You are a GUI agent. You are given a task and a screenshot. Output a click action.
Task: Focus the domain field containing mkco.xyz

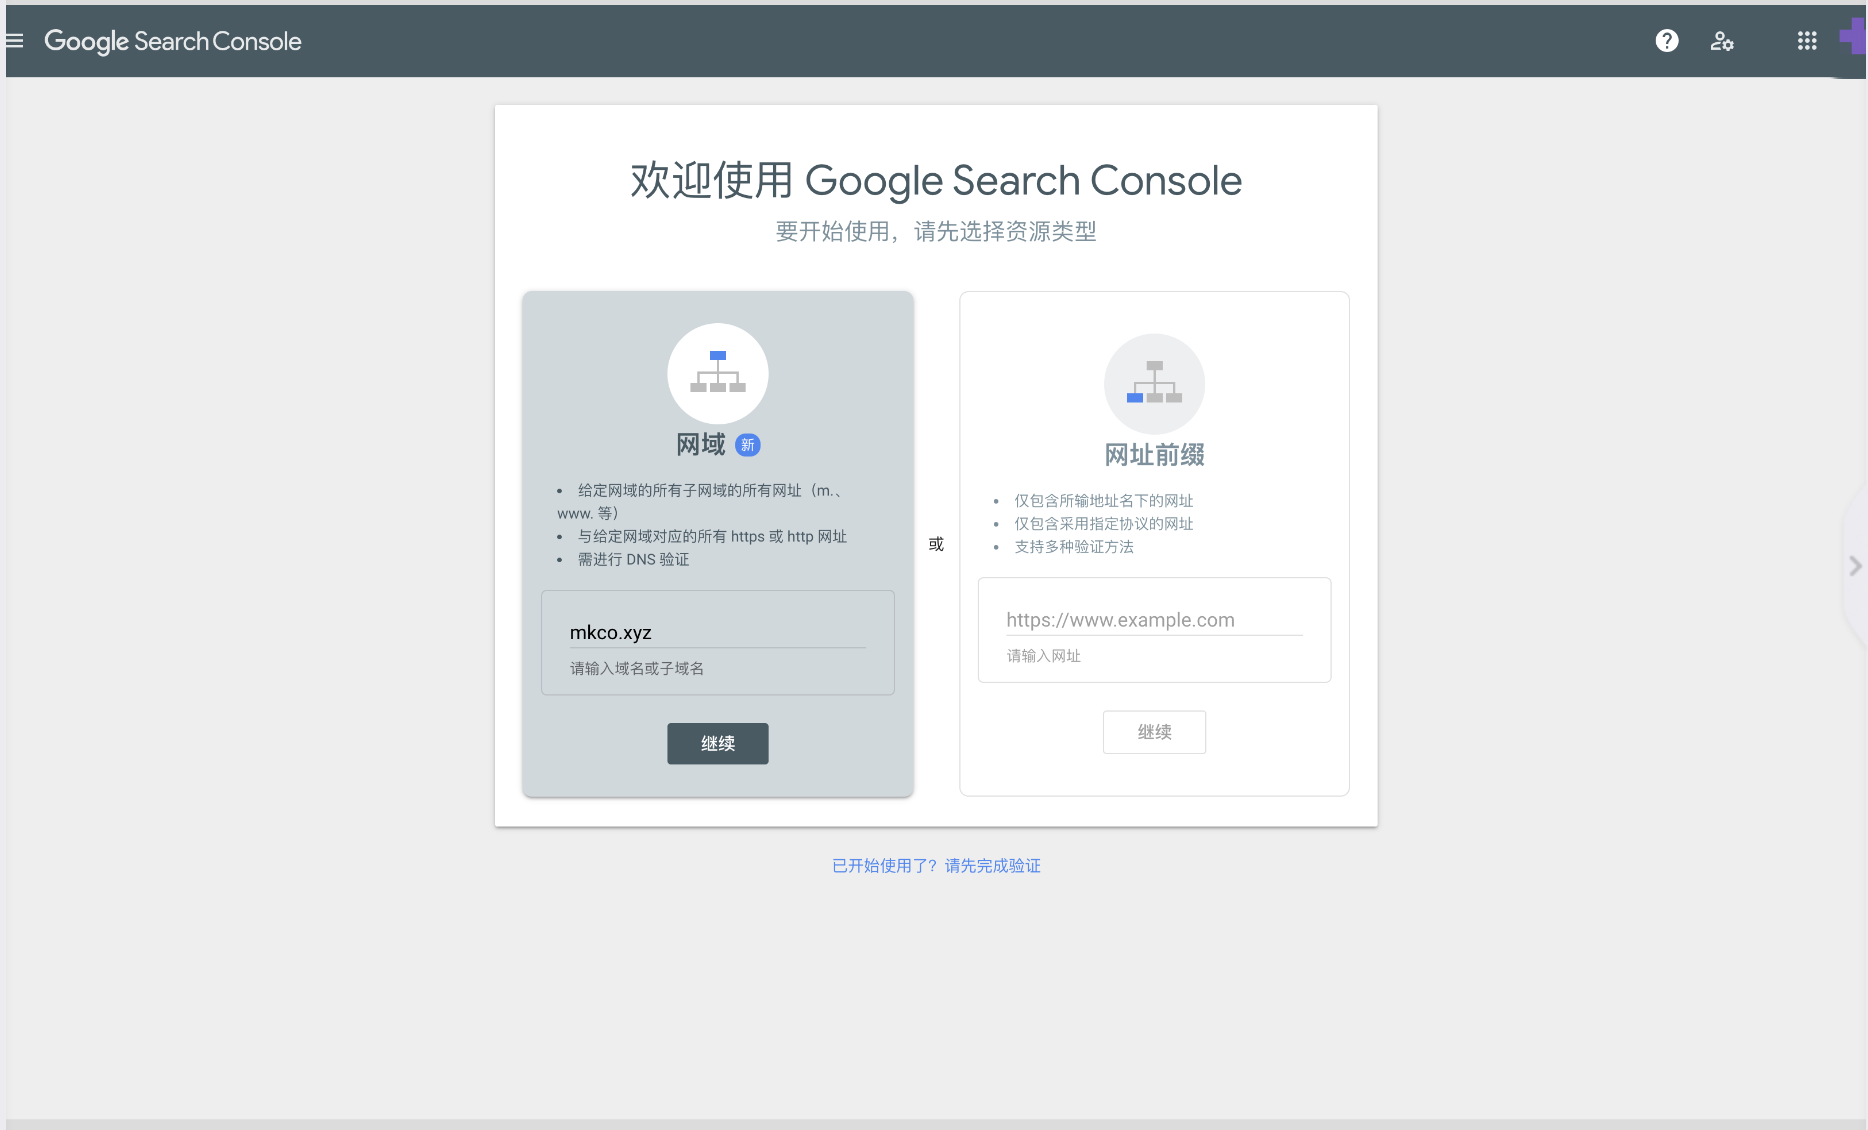pos(717,633)
